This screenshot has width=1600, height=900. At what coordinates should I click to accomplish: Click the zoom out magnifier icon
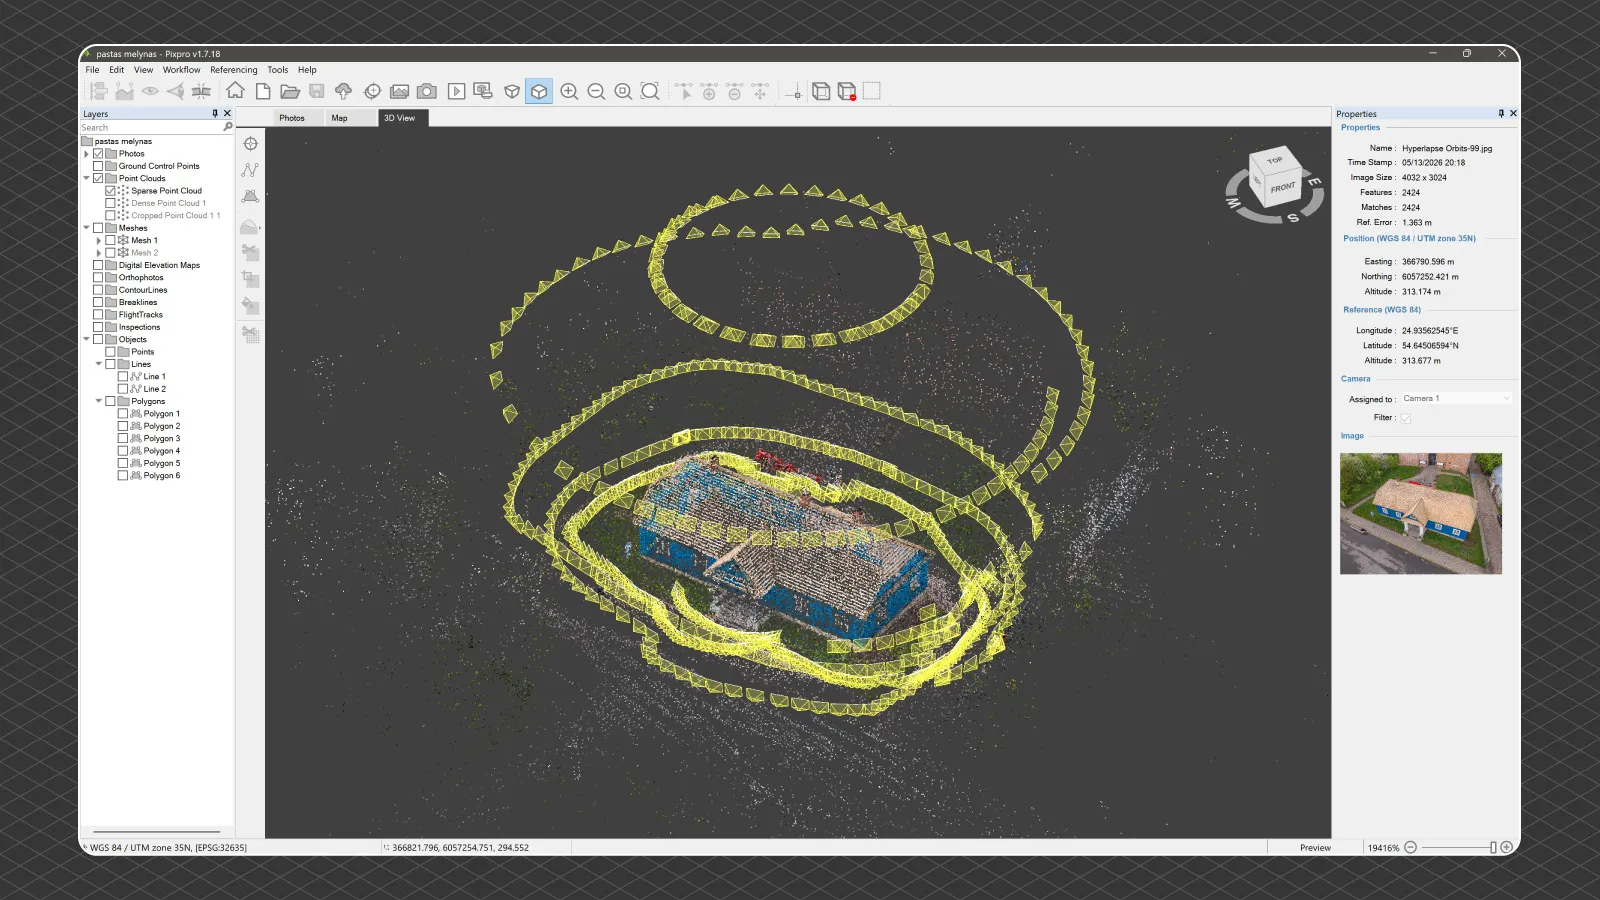coord(596,91)
